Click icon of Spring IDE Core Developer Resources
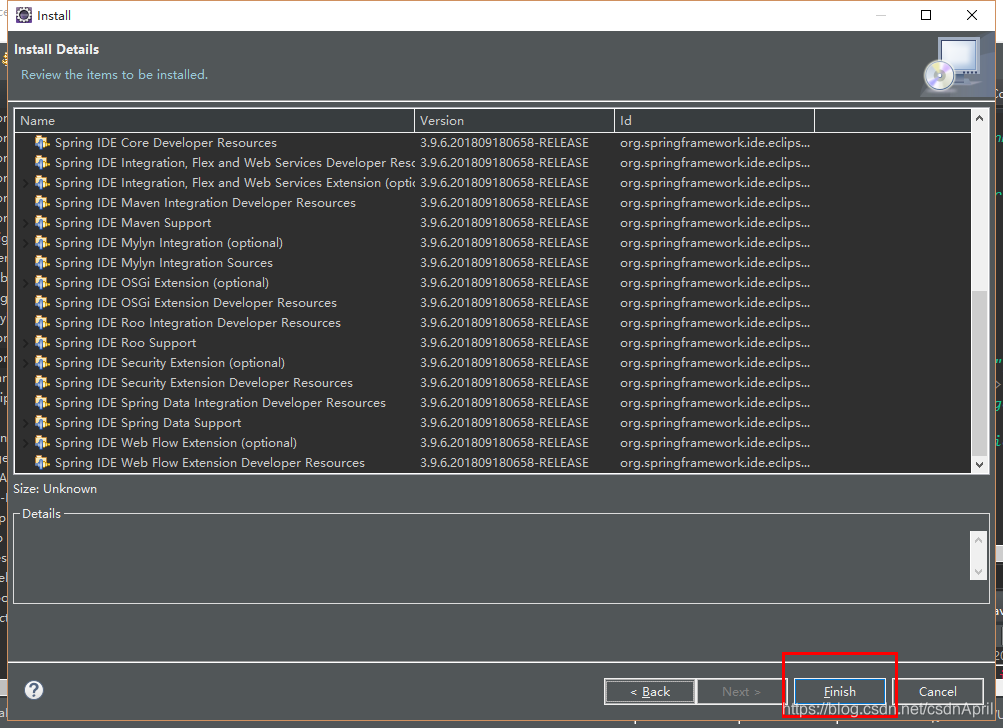 42,142
